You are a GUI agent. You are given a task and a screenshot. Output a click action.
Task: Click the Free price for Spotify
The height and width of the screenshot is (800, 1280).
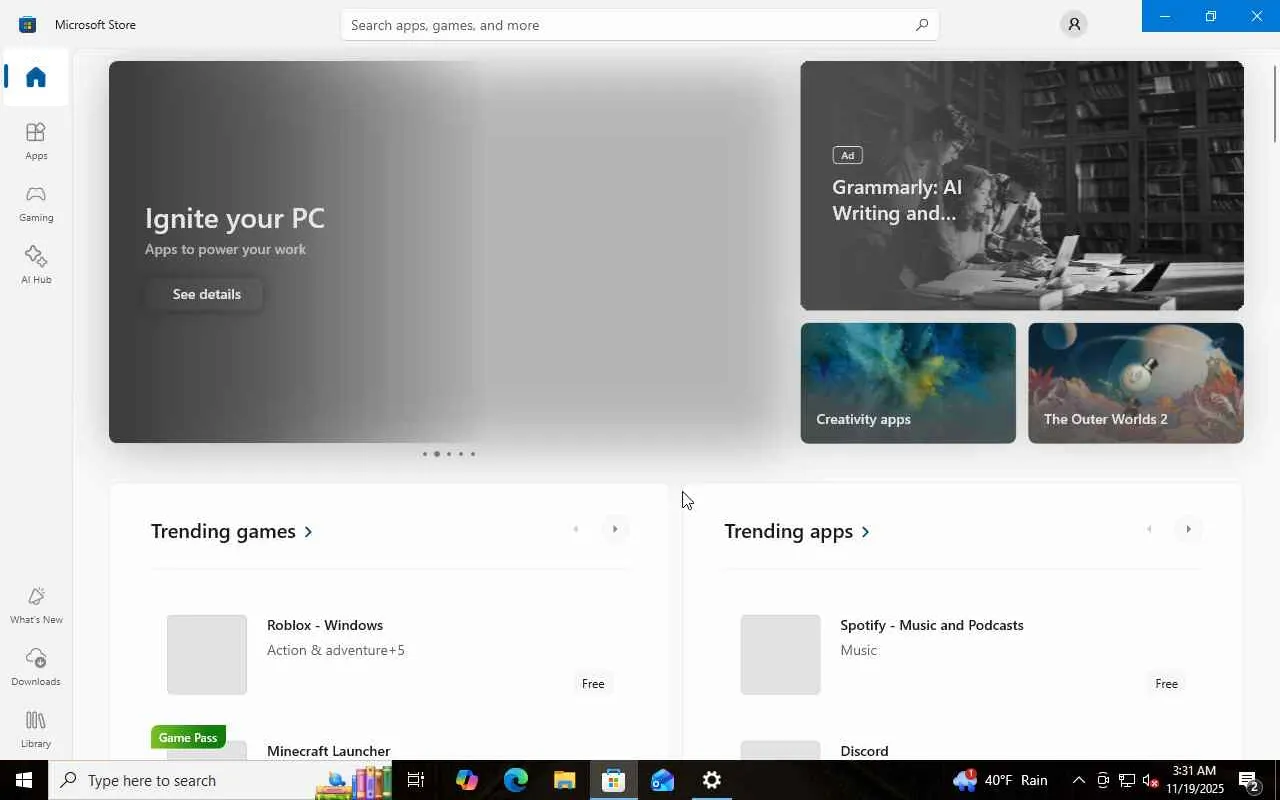pos(1167,684)
